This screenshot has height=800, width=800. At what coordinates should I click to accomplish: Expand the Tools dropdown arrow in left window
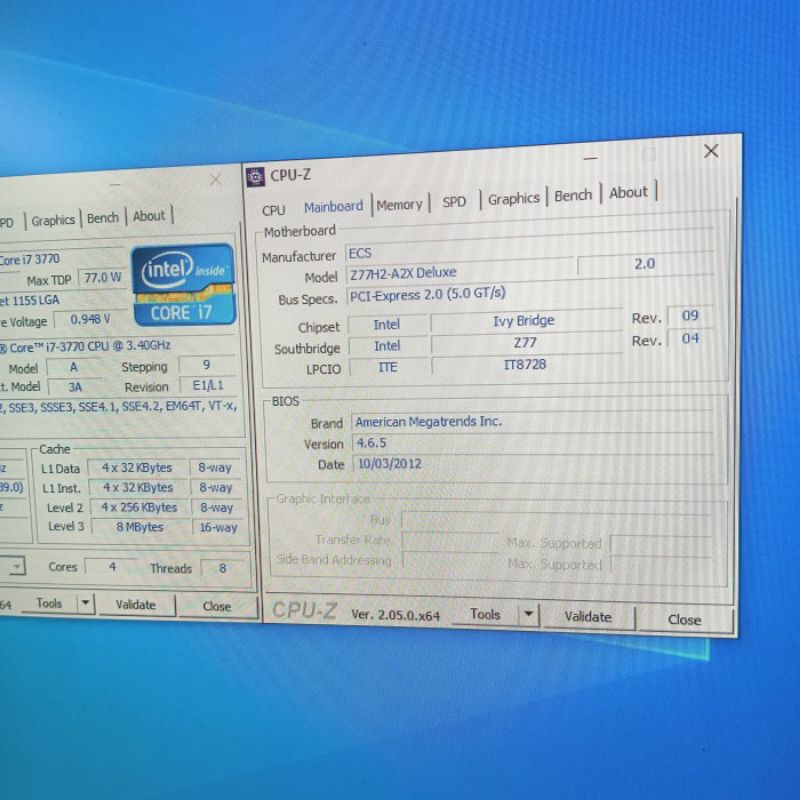click(85, 603)
